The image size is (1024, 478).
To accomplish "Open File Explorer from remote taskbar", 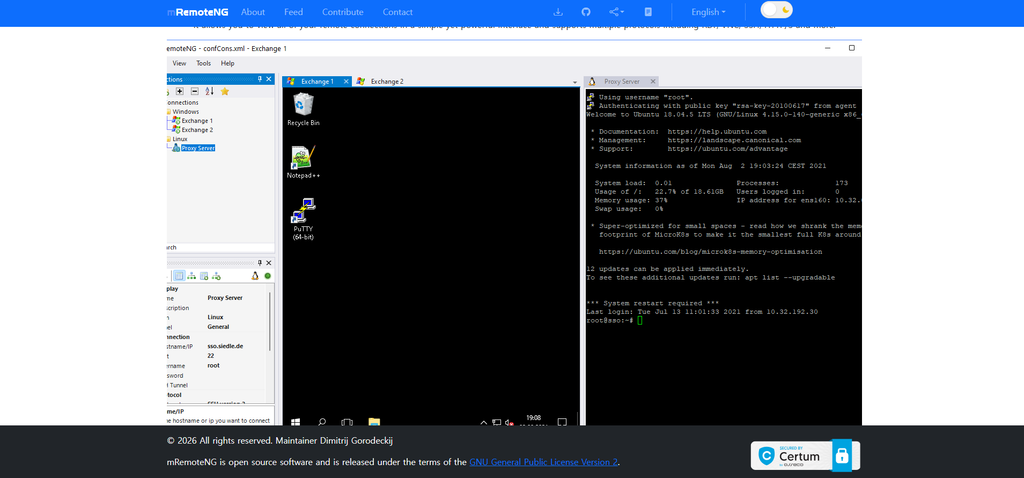I will coord(374,422).
